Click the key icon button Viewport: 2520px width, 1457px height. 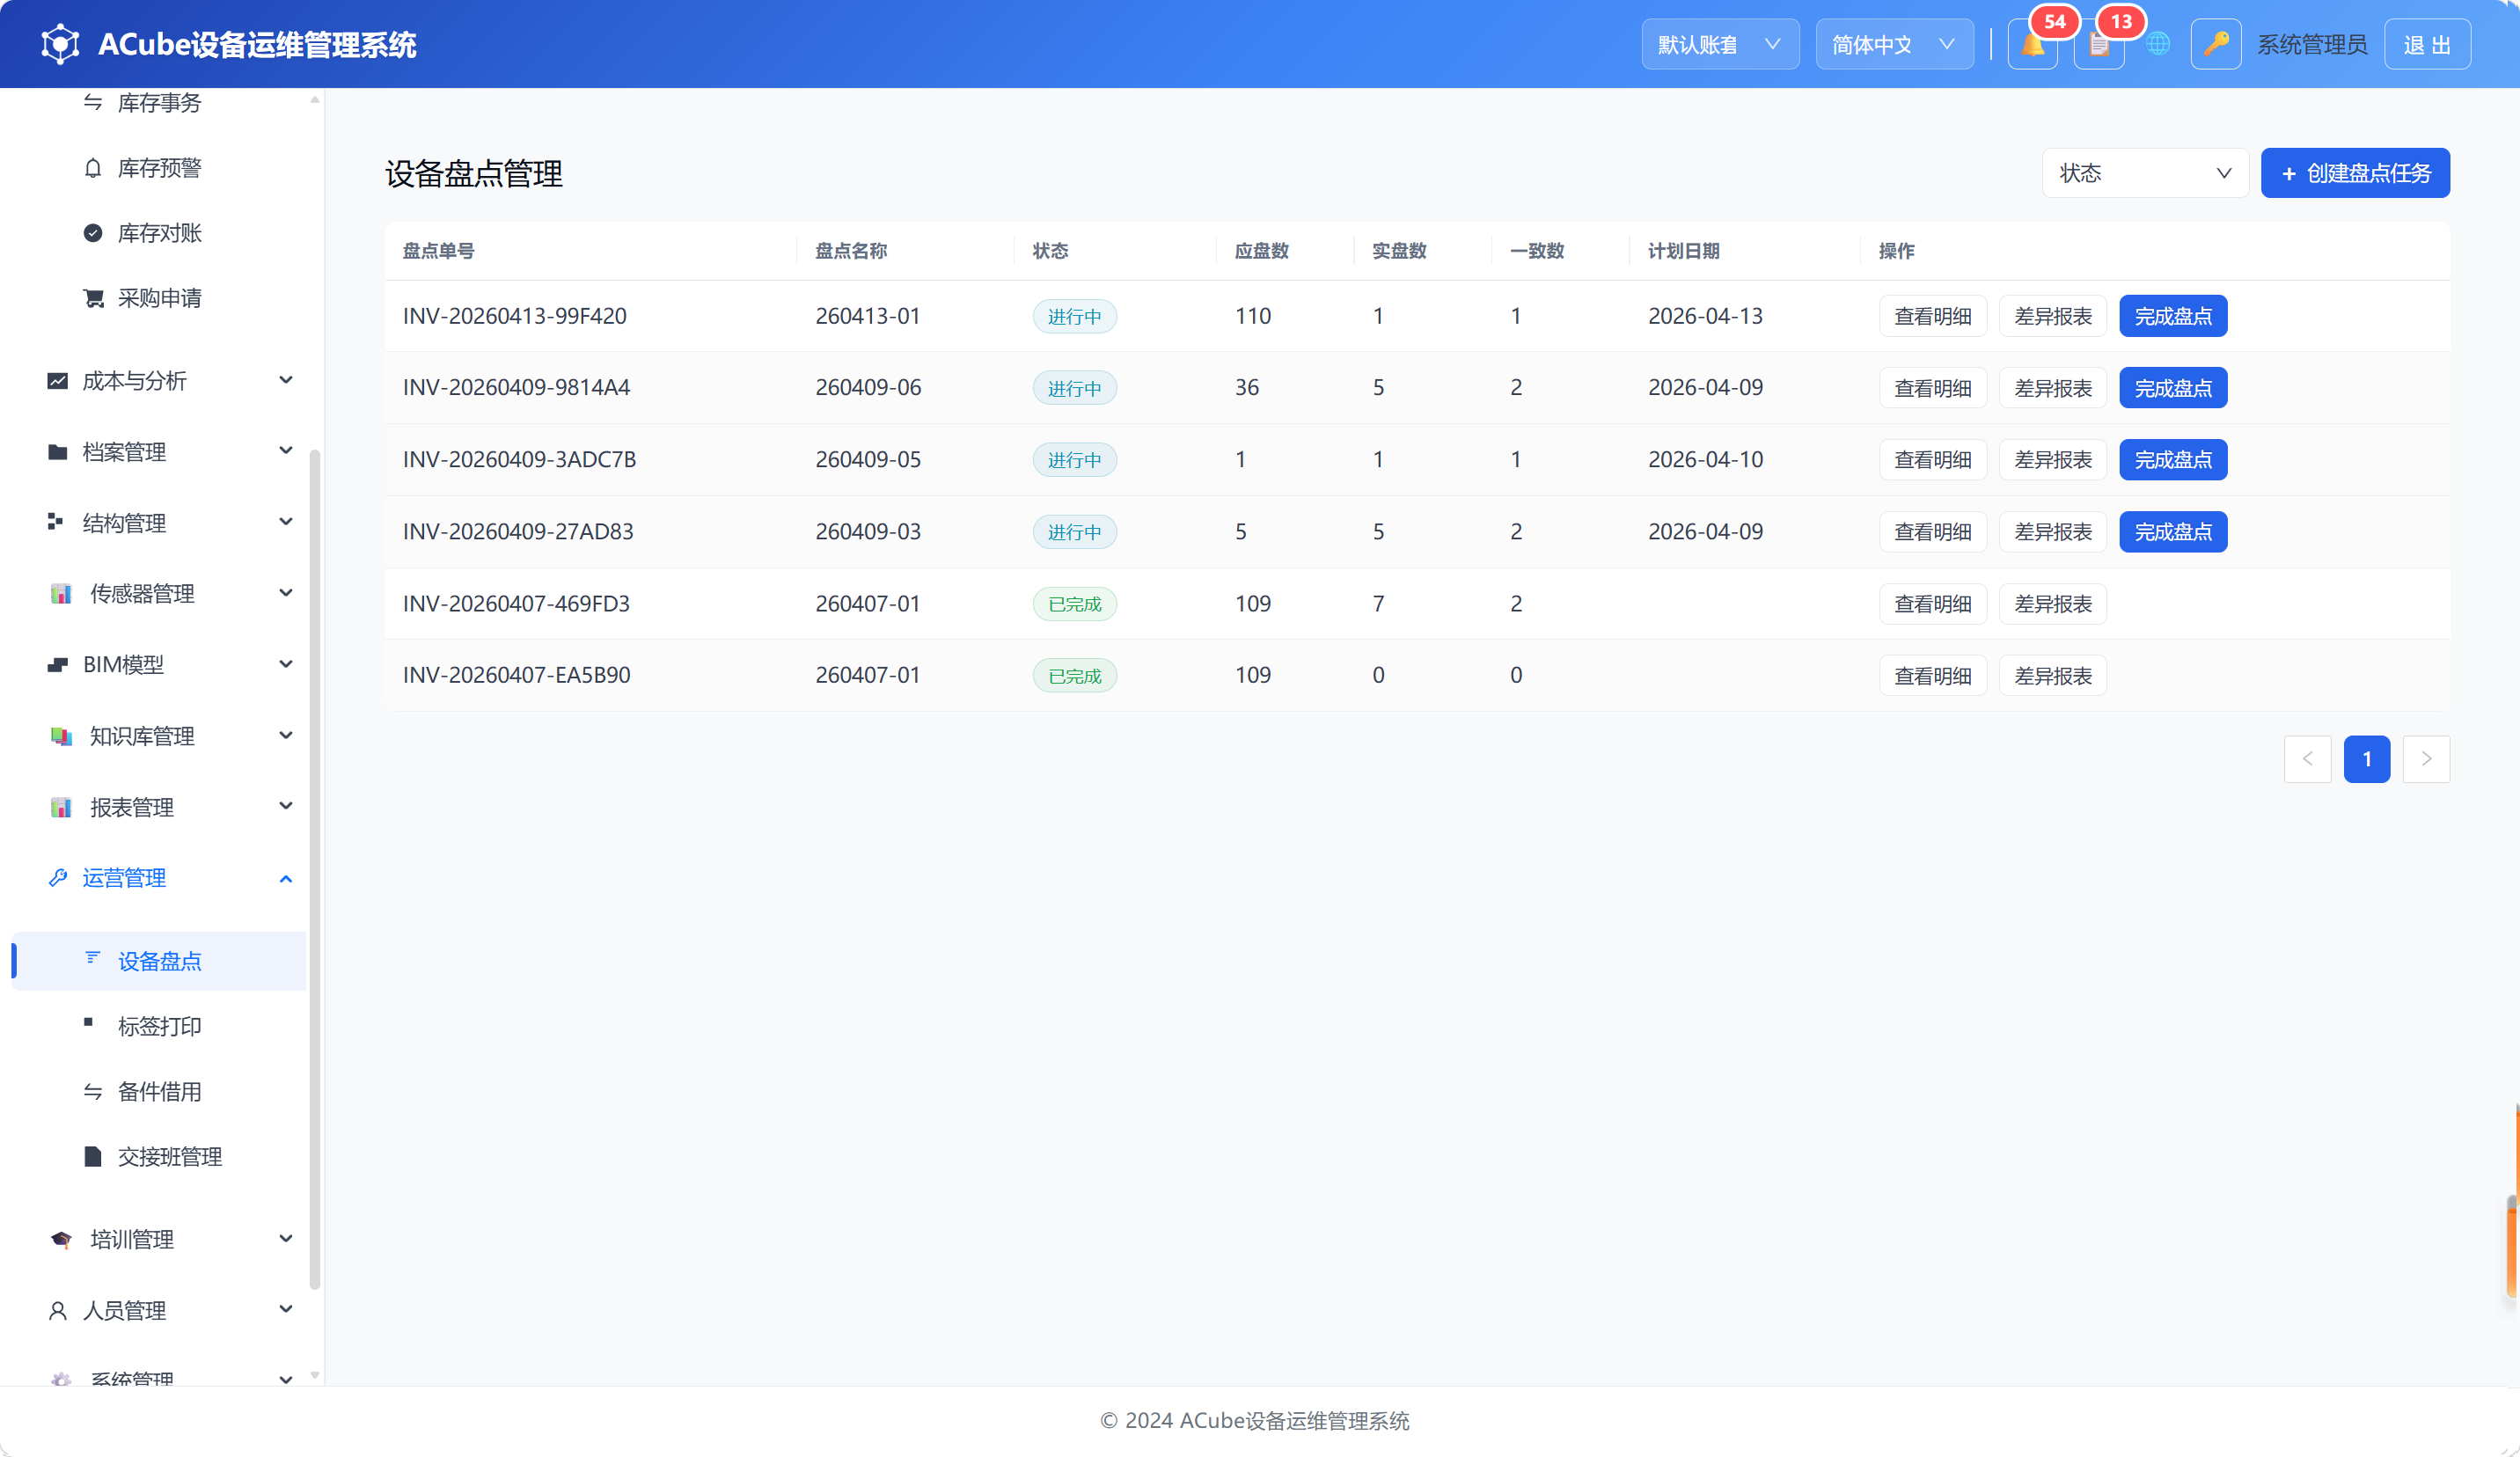coord(2216,45)
